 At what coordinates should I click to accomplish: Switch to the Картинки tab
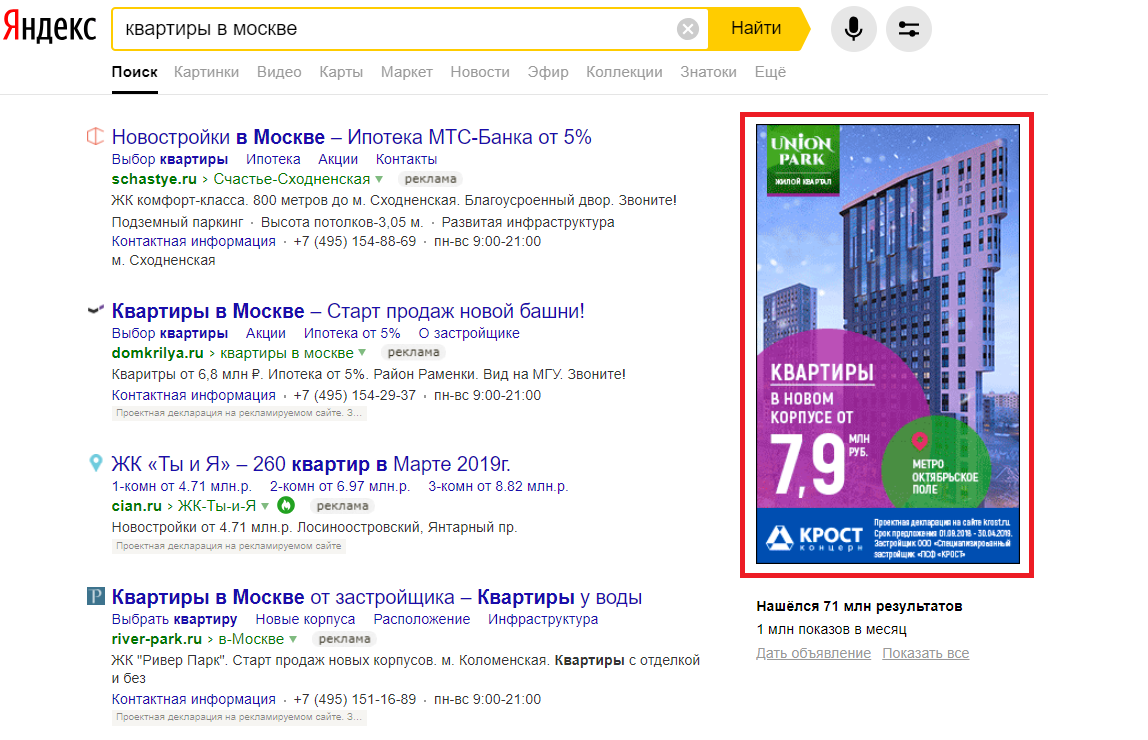point(206,72)
